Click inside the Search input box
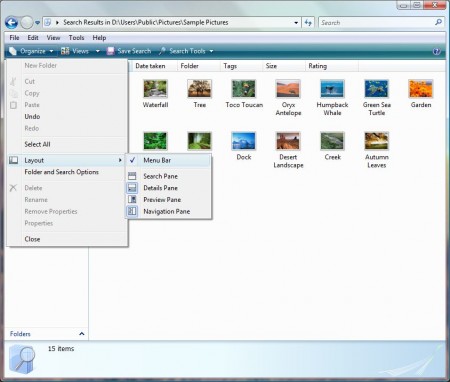Image resolution: width=450 pixels, height=382 pixels. click(376, 23)
